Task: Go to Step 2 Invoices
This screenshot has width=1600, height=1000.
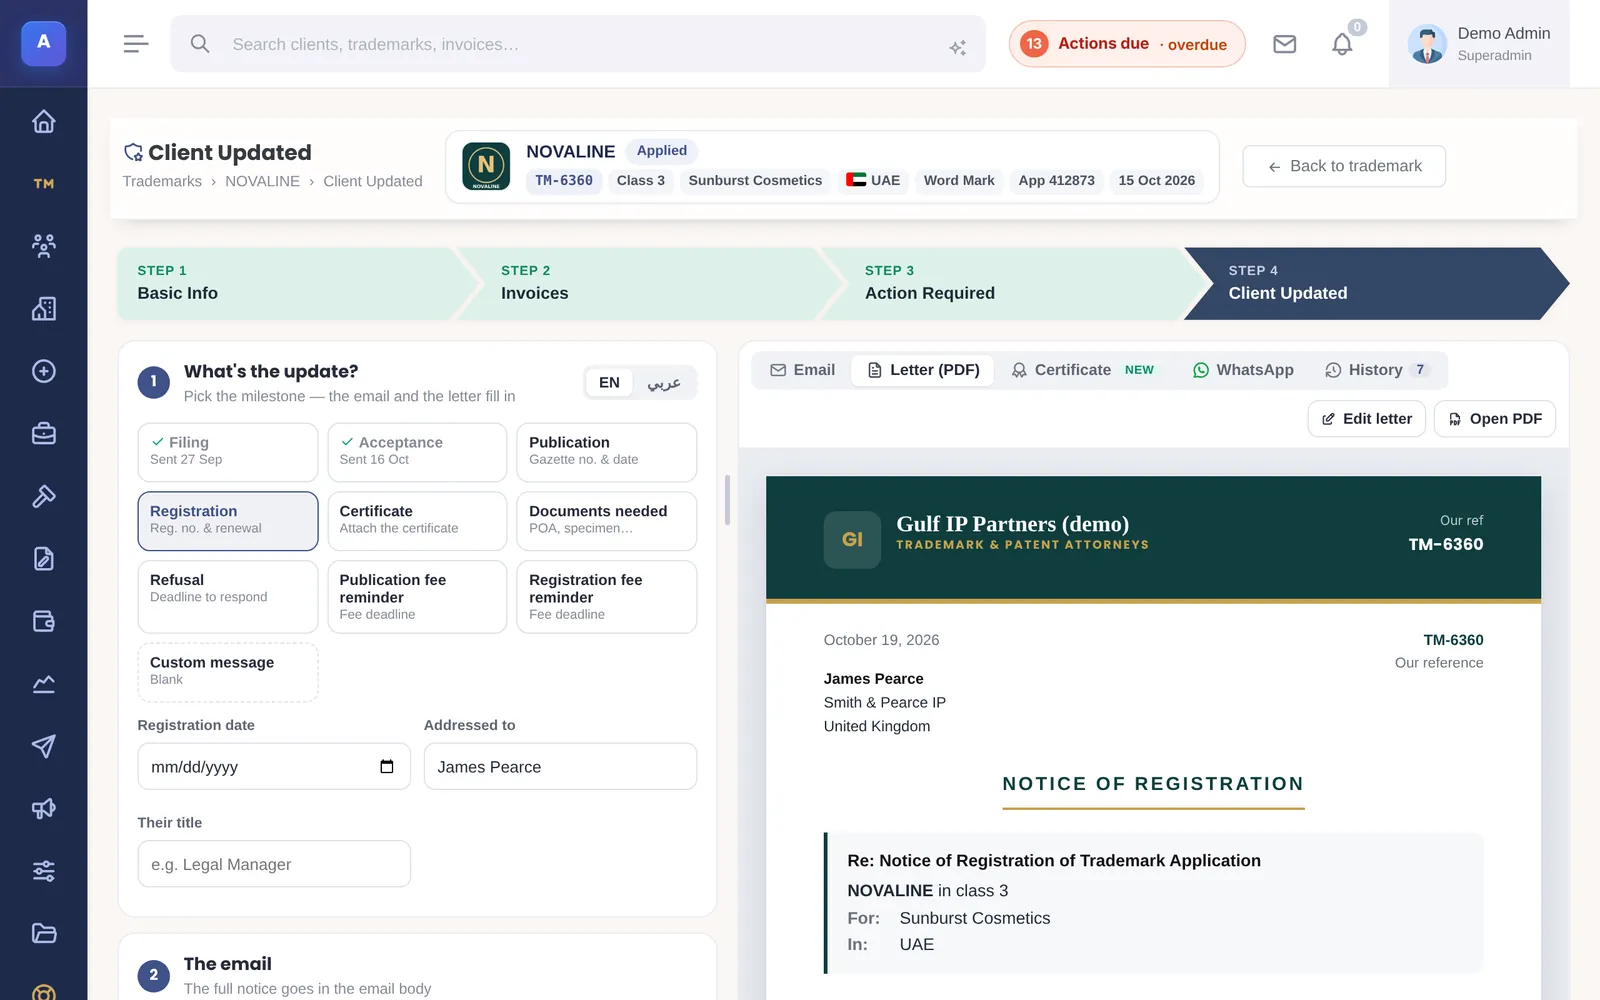Action: [x=650, y=283]
